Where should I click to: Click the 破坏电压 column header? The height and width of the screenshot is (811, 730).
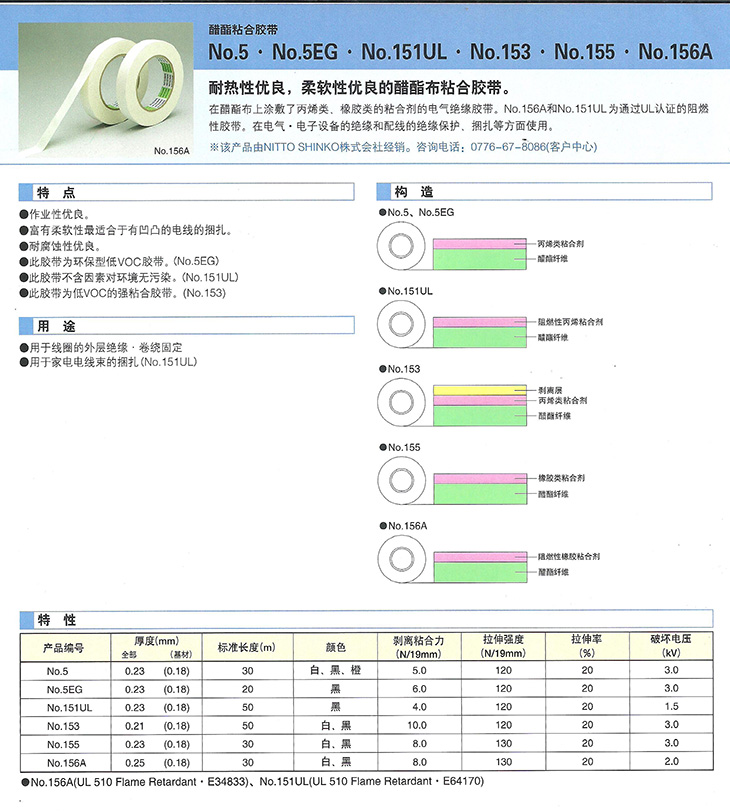671,645
